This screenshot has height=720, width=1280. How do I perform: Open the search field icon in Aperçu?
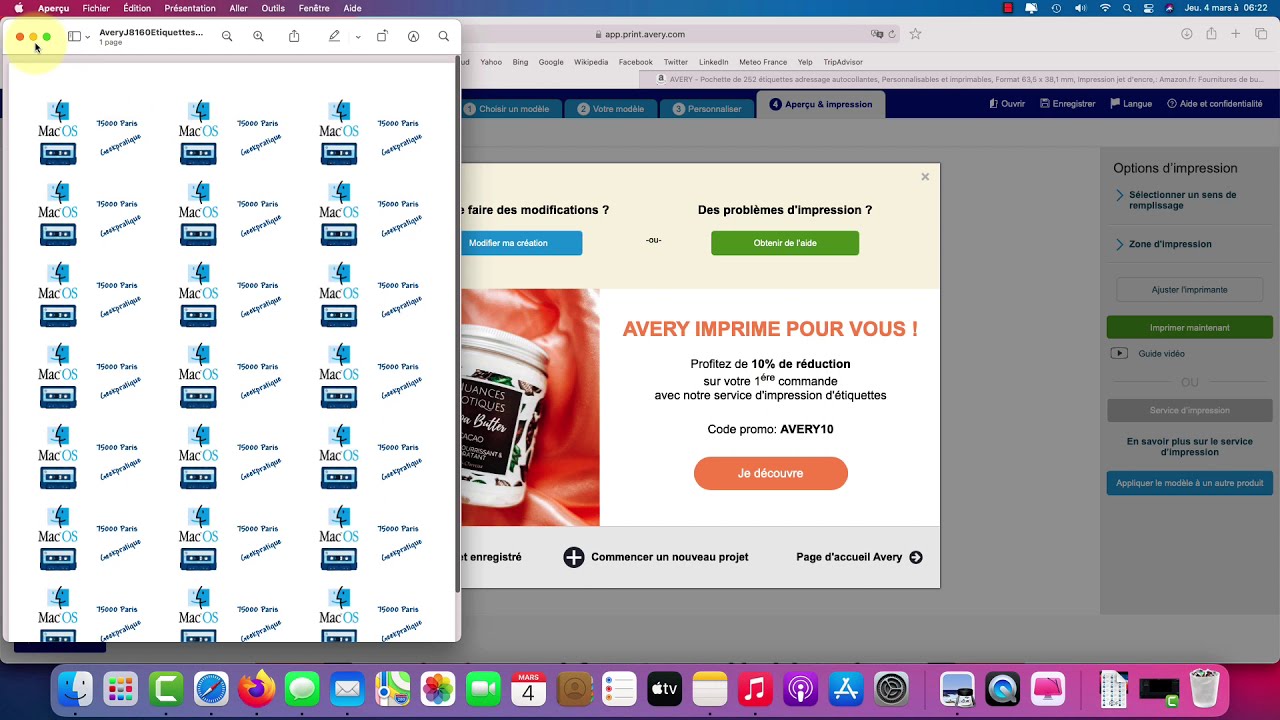(x=443, y=36)
